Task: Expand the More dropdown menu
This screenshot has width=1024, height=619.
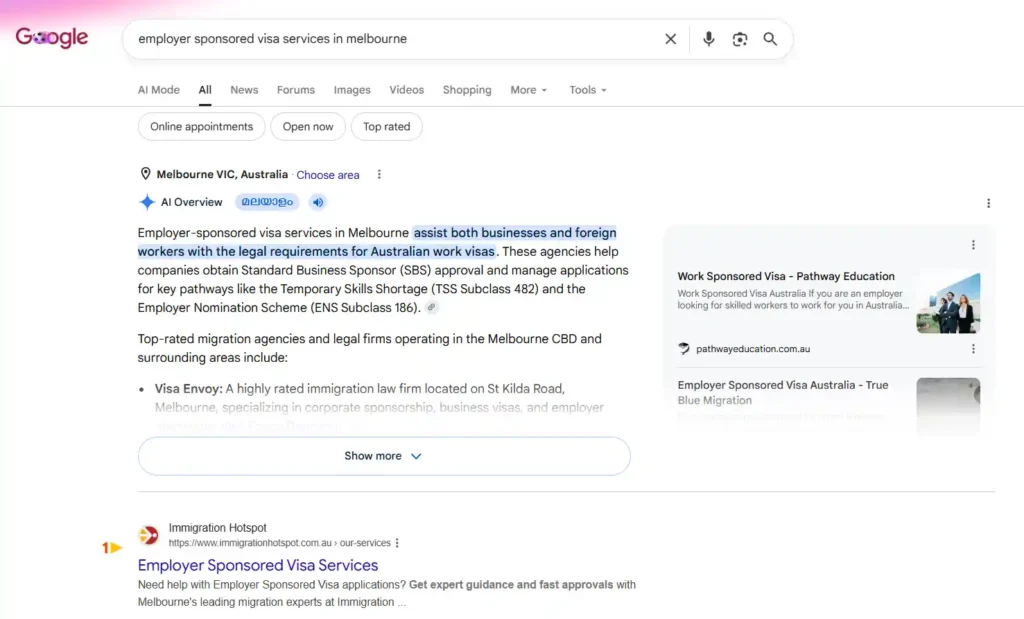Action: [528, 90]
